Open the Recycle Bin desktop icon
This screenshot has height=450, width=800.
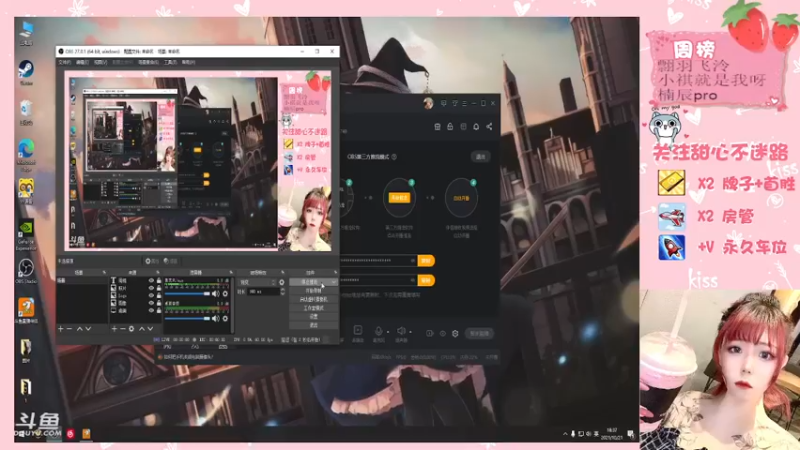click(x=26, y=112)
